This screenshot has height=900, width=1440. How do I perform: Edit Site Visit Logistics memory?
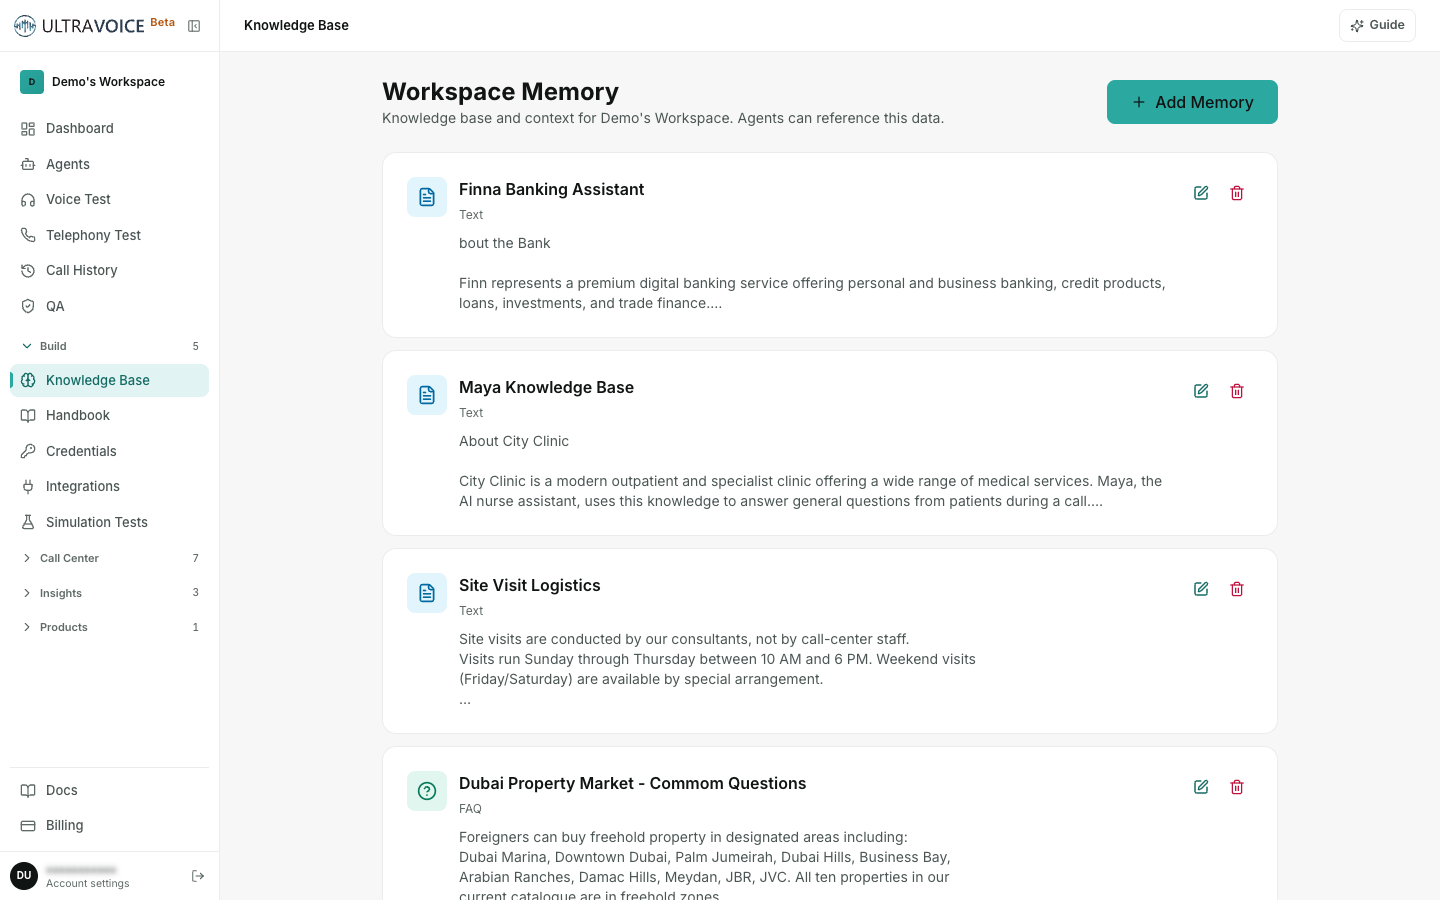1201,589
